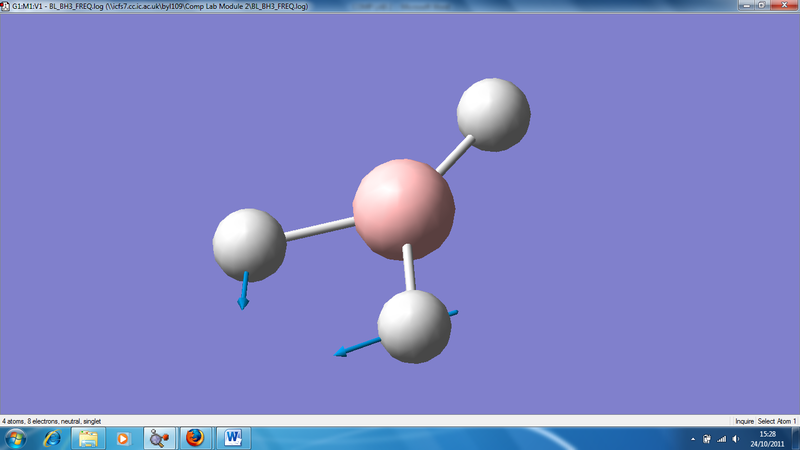800x450 pixels.
Task: Open the clock showing 15:28
Action: tap(767, 439)
